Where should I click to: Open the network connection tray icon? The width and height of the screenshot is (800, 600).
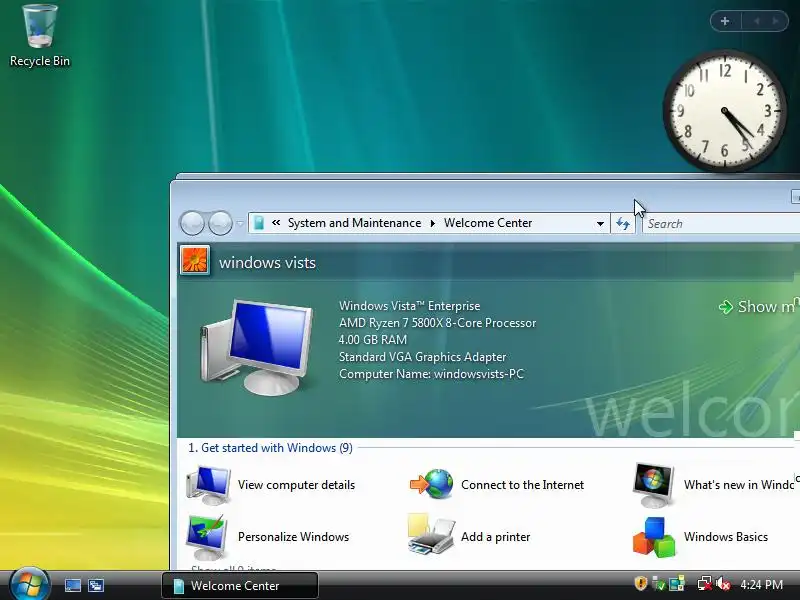pos(677,584)
